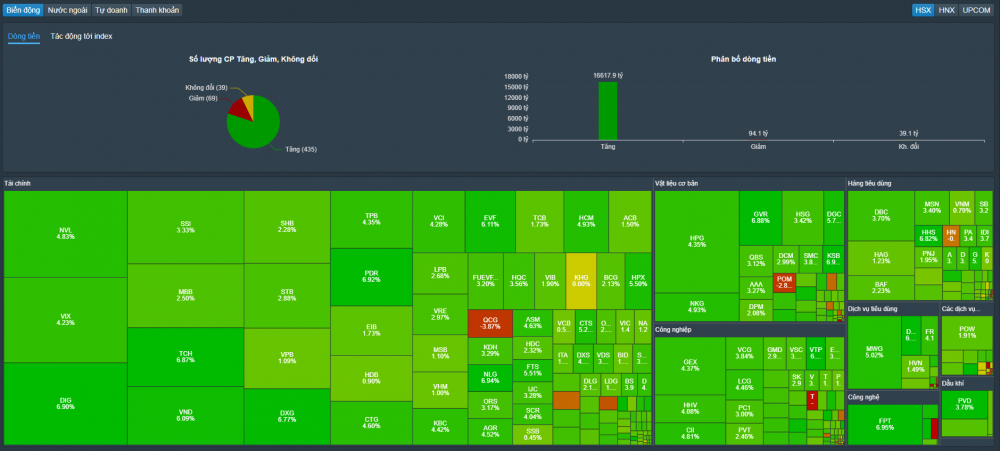Screen dimensions: 1000x451
Task: Select the LCG 4.46% tile
Action: click(744, 384)
